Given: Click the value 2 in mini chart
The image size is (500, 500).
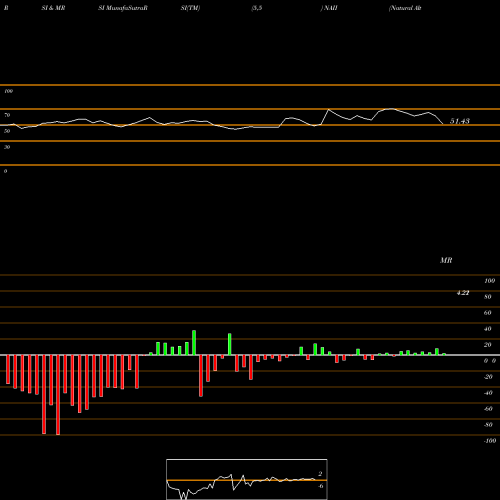Looking at the screenshot, I should (x=320, y=474).
